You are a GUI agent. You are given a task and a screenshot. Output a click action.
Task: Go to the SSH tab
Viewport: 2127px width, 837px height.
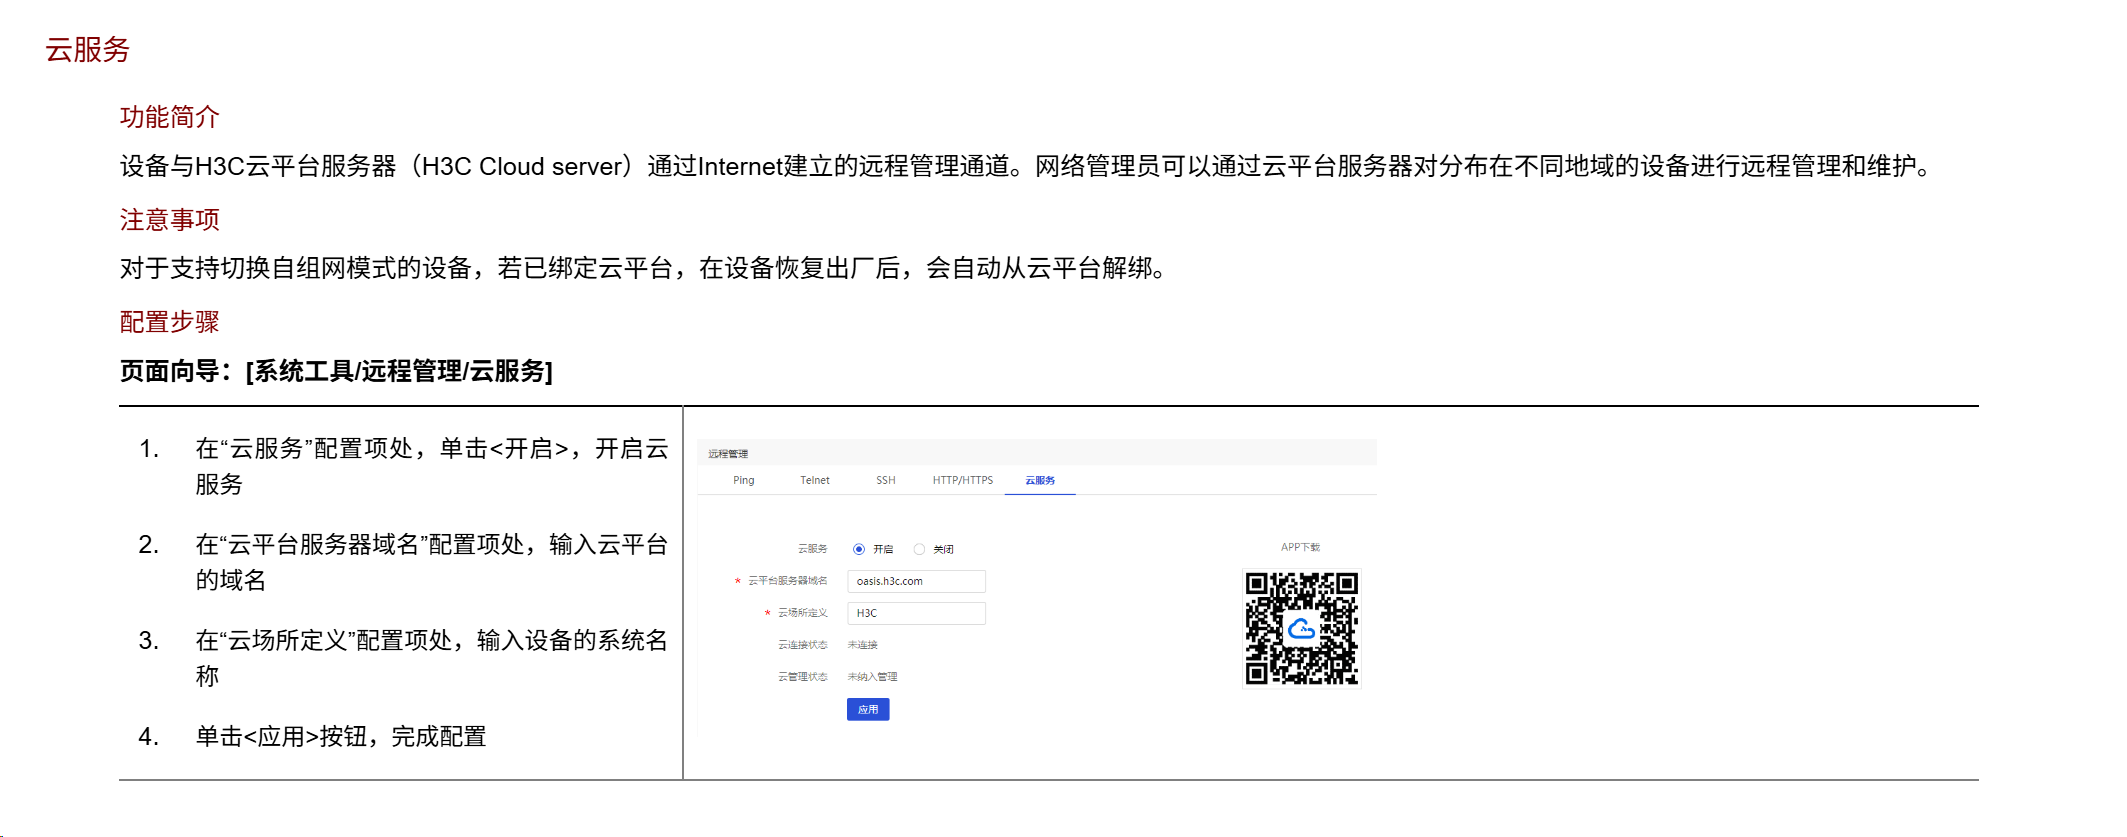[x=885, y=481]
